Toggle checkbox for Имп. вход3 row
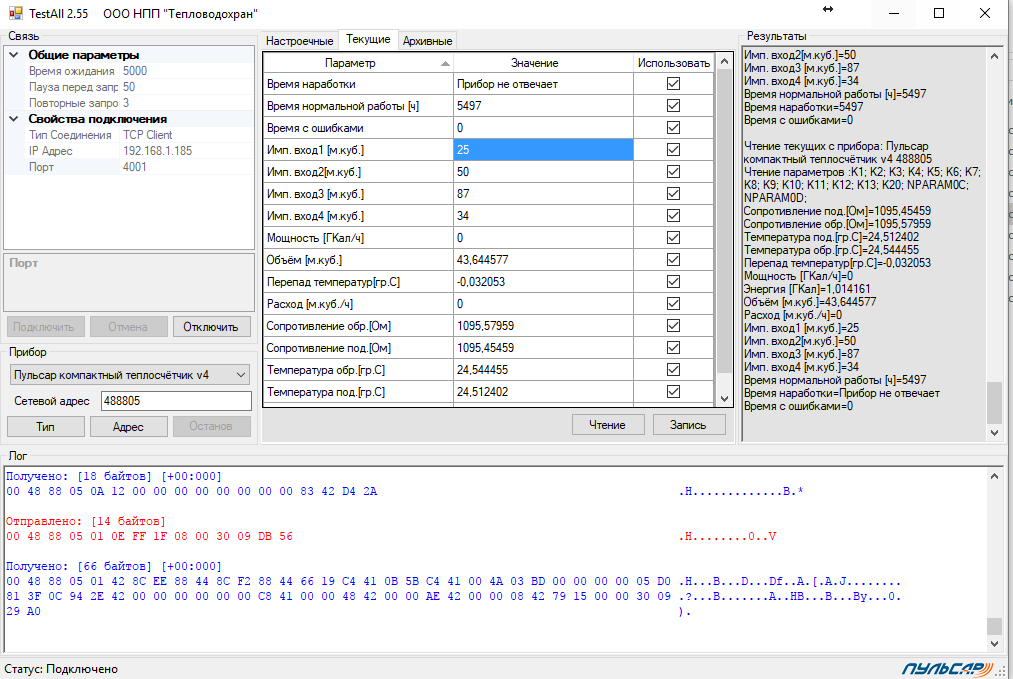The width and height of the screenshot is (1013, 679). coord(673,193)
